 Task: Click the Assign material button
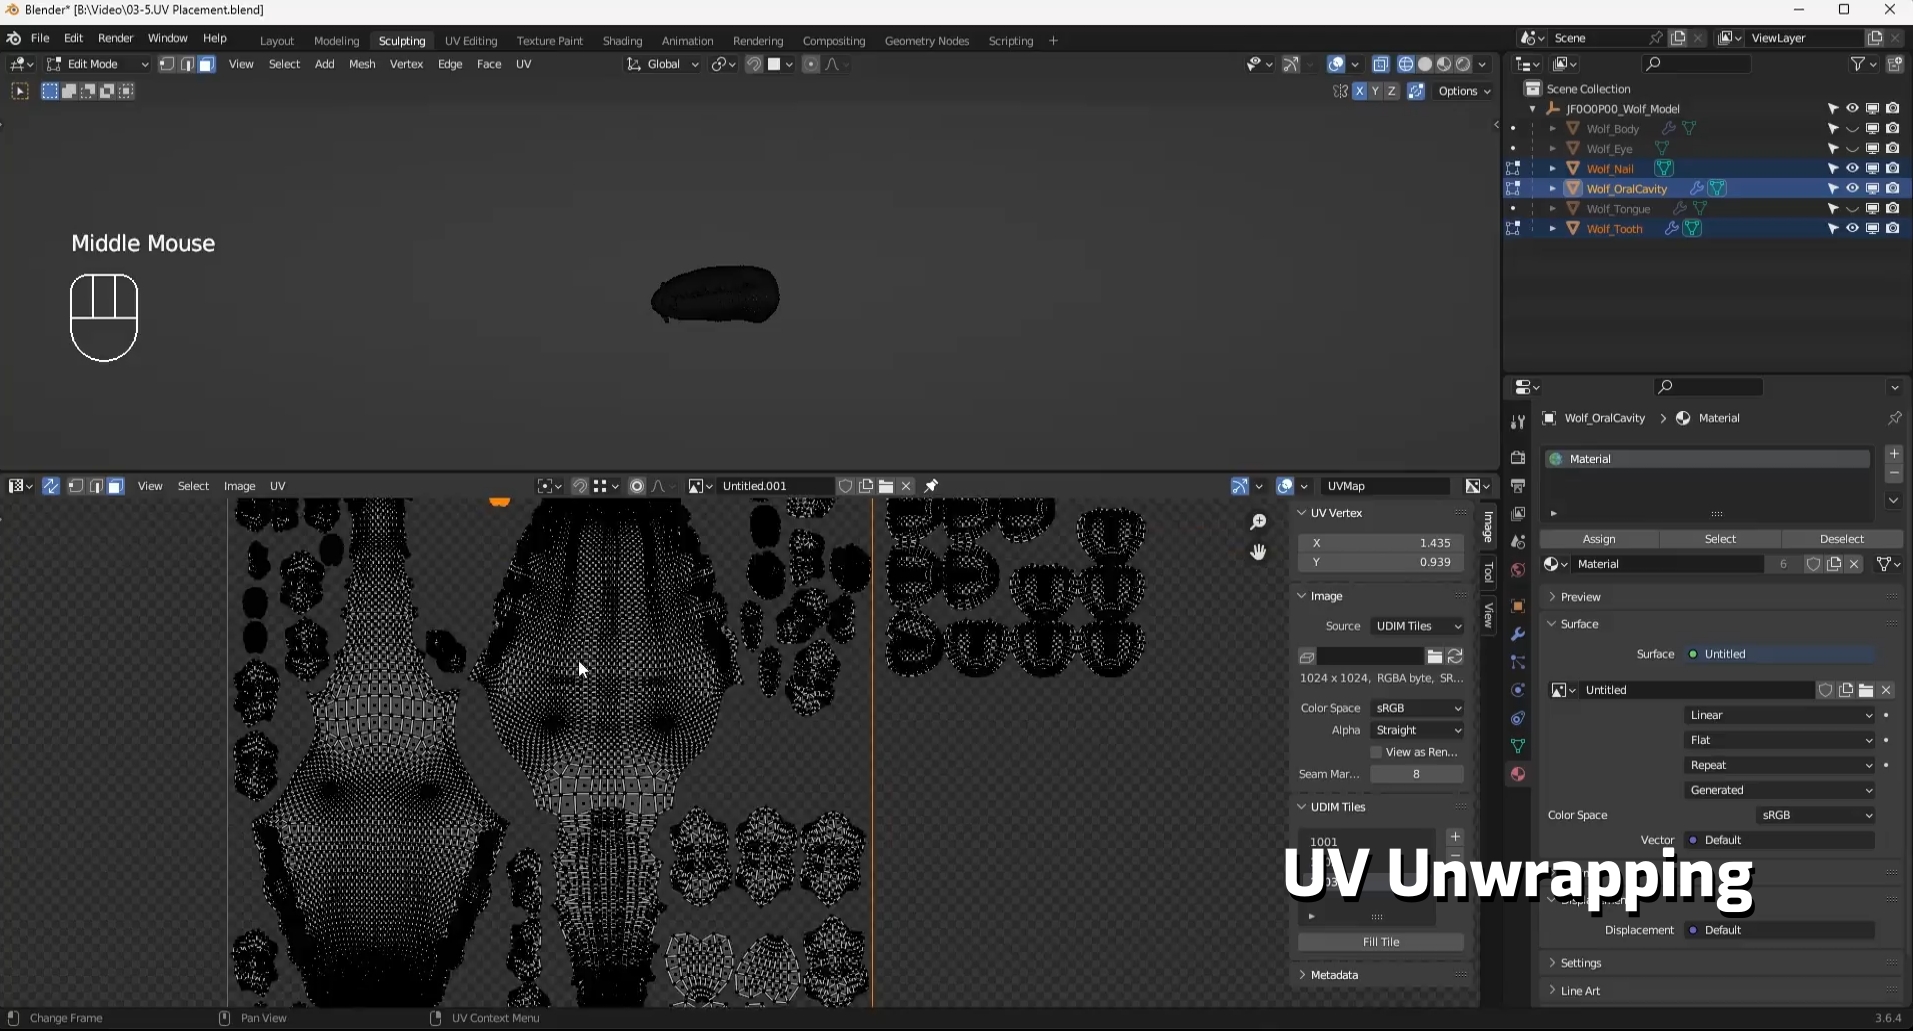(1599, 539)
